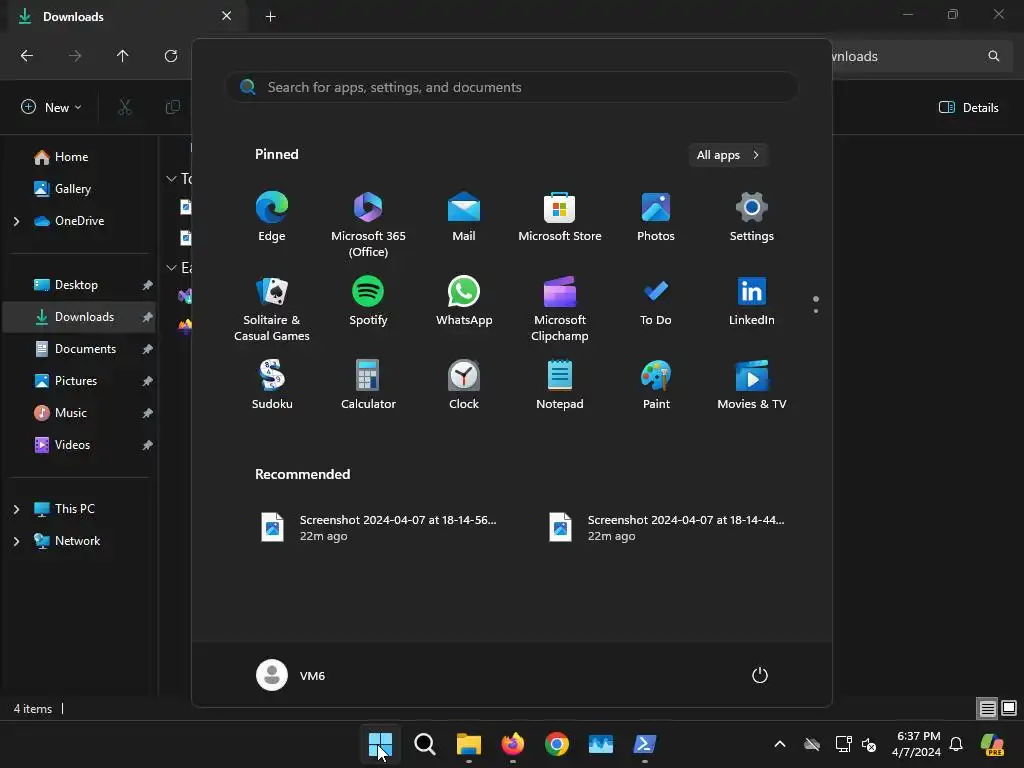Start Solitaire & Casual Games
The width and height of the screenshot is (1024, 768).
point(272,309)
